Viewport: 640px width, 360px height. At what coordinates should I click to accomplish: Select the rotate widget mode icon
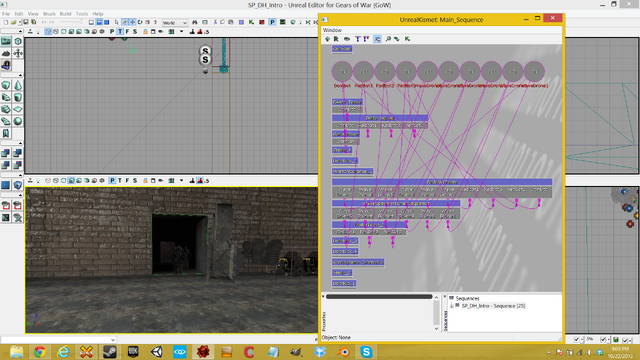(x=140, y=22)
